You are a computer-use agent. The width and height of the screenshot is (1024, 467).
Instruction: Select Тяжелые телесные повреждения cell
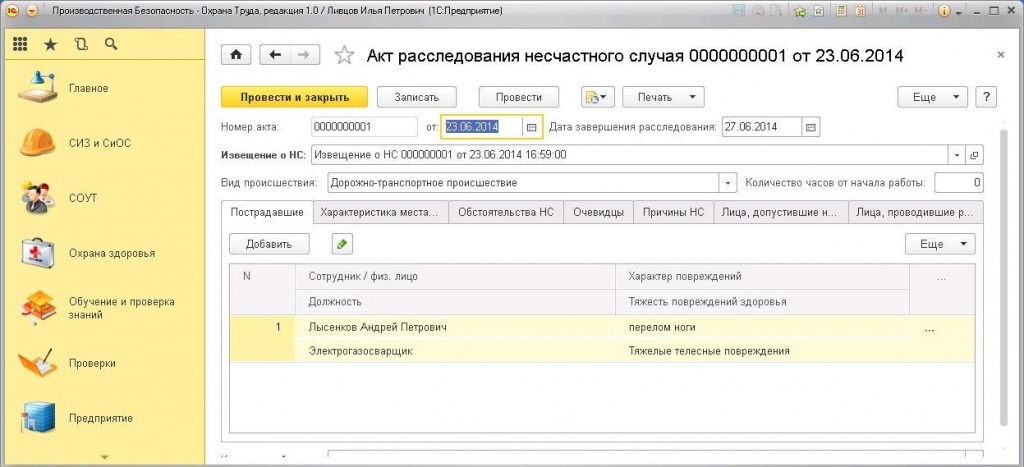tap(762, 351)
